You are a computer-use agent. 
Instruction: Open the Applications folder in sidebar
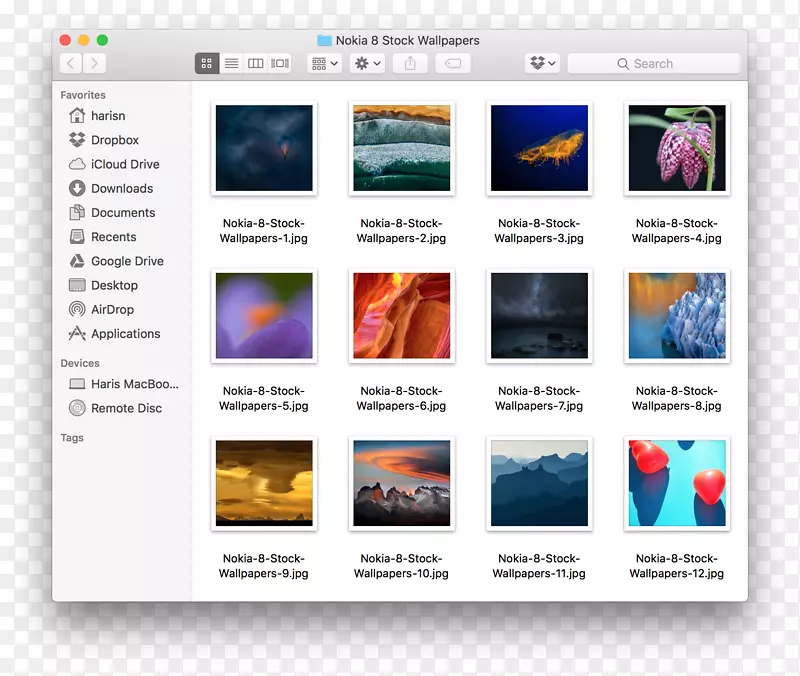[x=125, y=334]
